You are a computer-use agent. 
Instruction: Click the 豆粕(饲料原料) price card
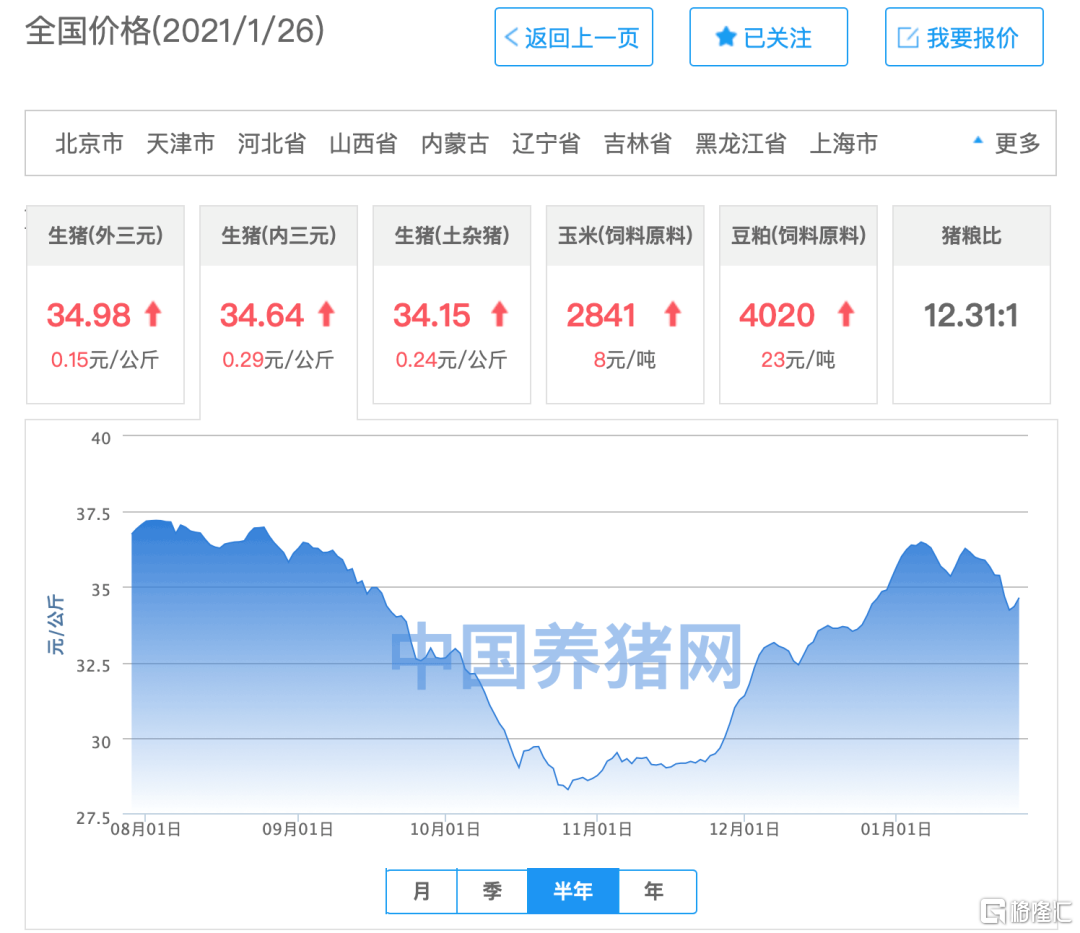coord(798,304)
